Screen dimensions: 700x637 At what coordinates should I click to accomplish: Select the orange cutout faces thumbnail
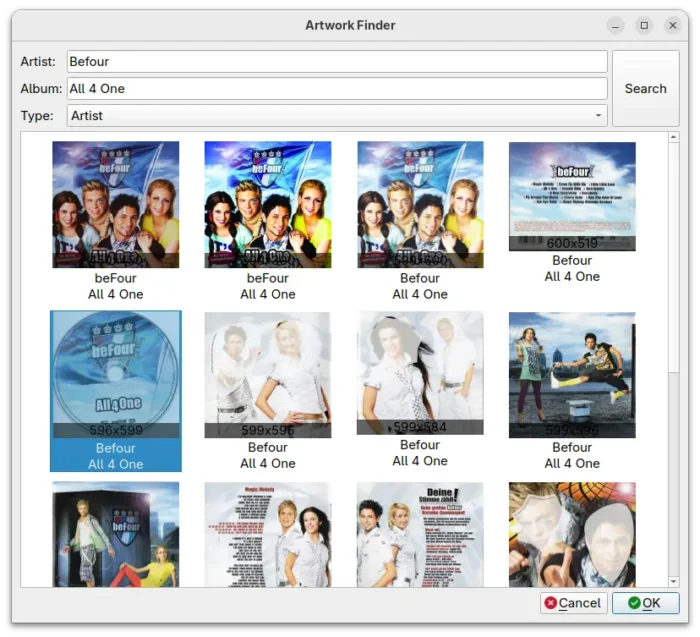572,534
